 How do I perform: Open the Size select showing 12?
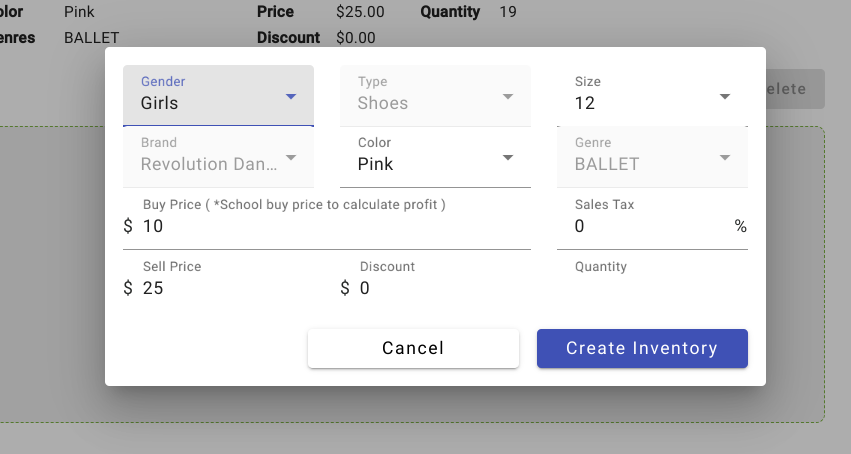pyautogui.click(x=640, y=102)
